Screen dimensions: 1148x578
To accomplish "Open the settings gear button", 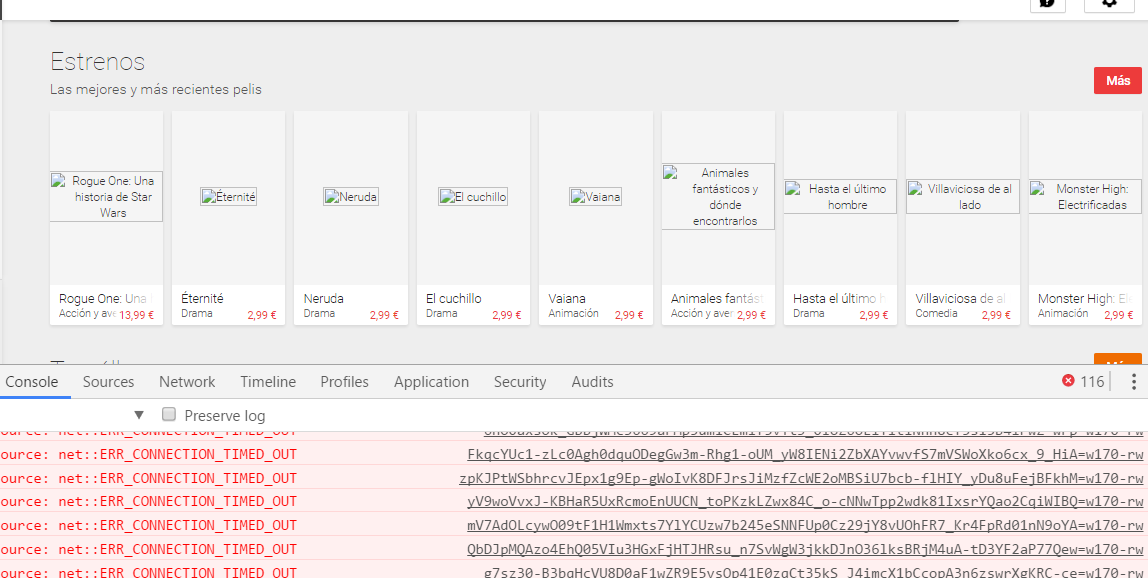I will click(x=1108, y=3).
